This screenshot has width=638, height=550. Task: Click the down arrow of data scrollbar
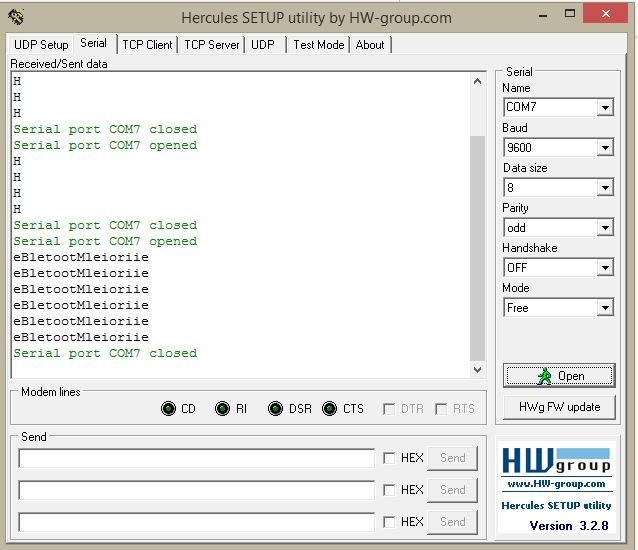point(477,370)
